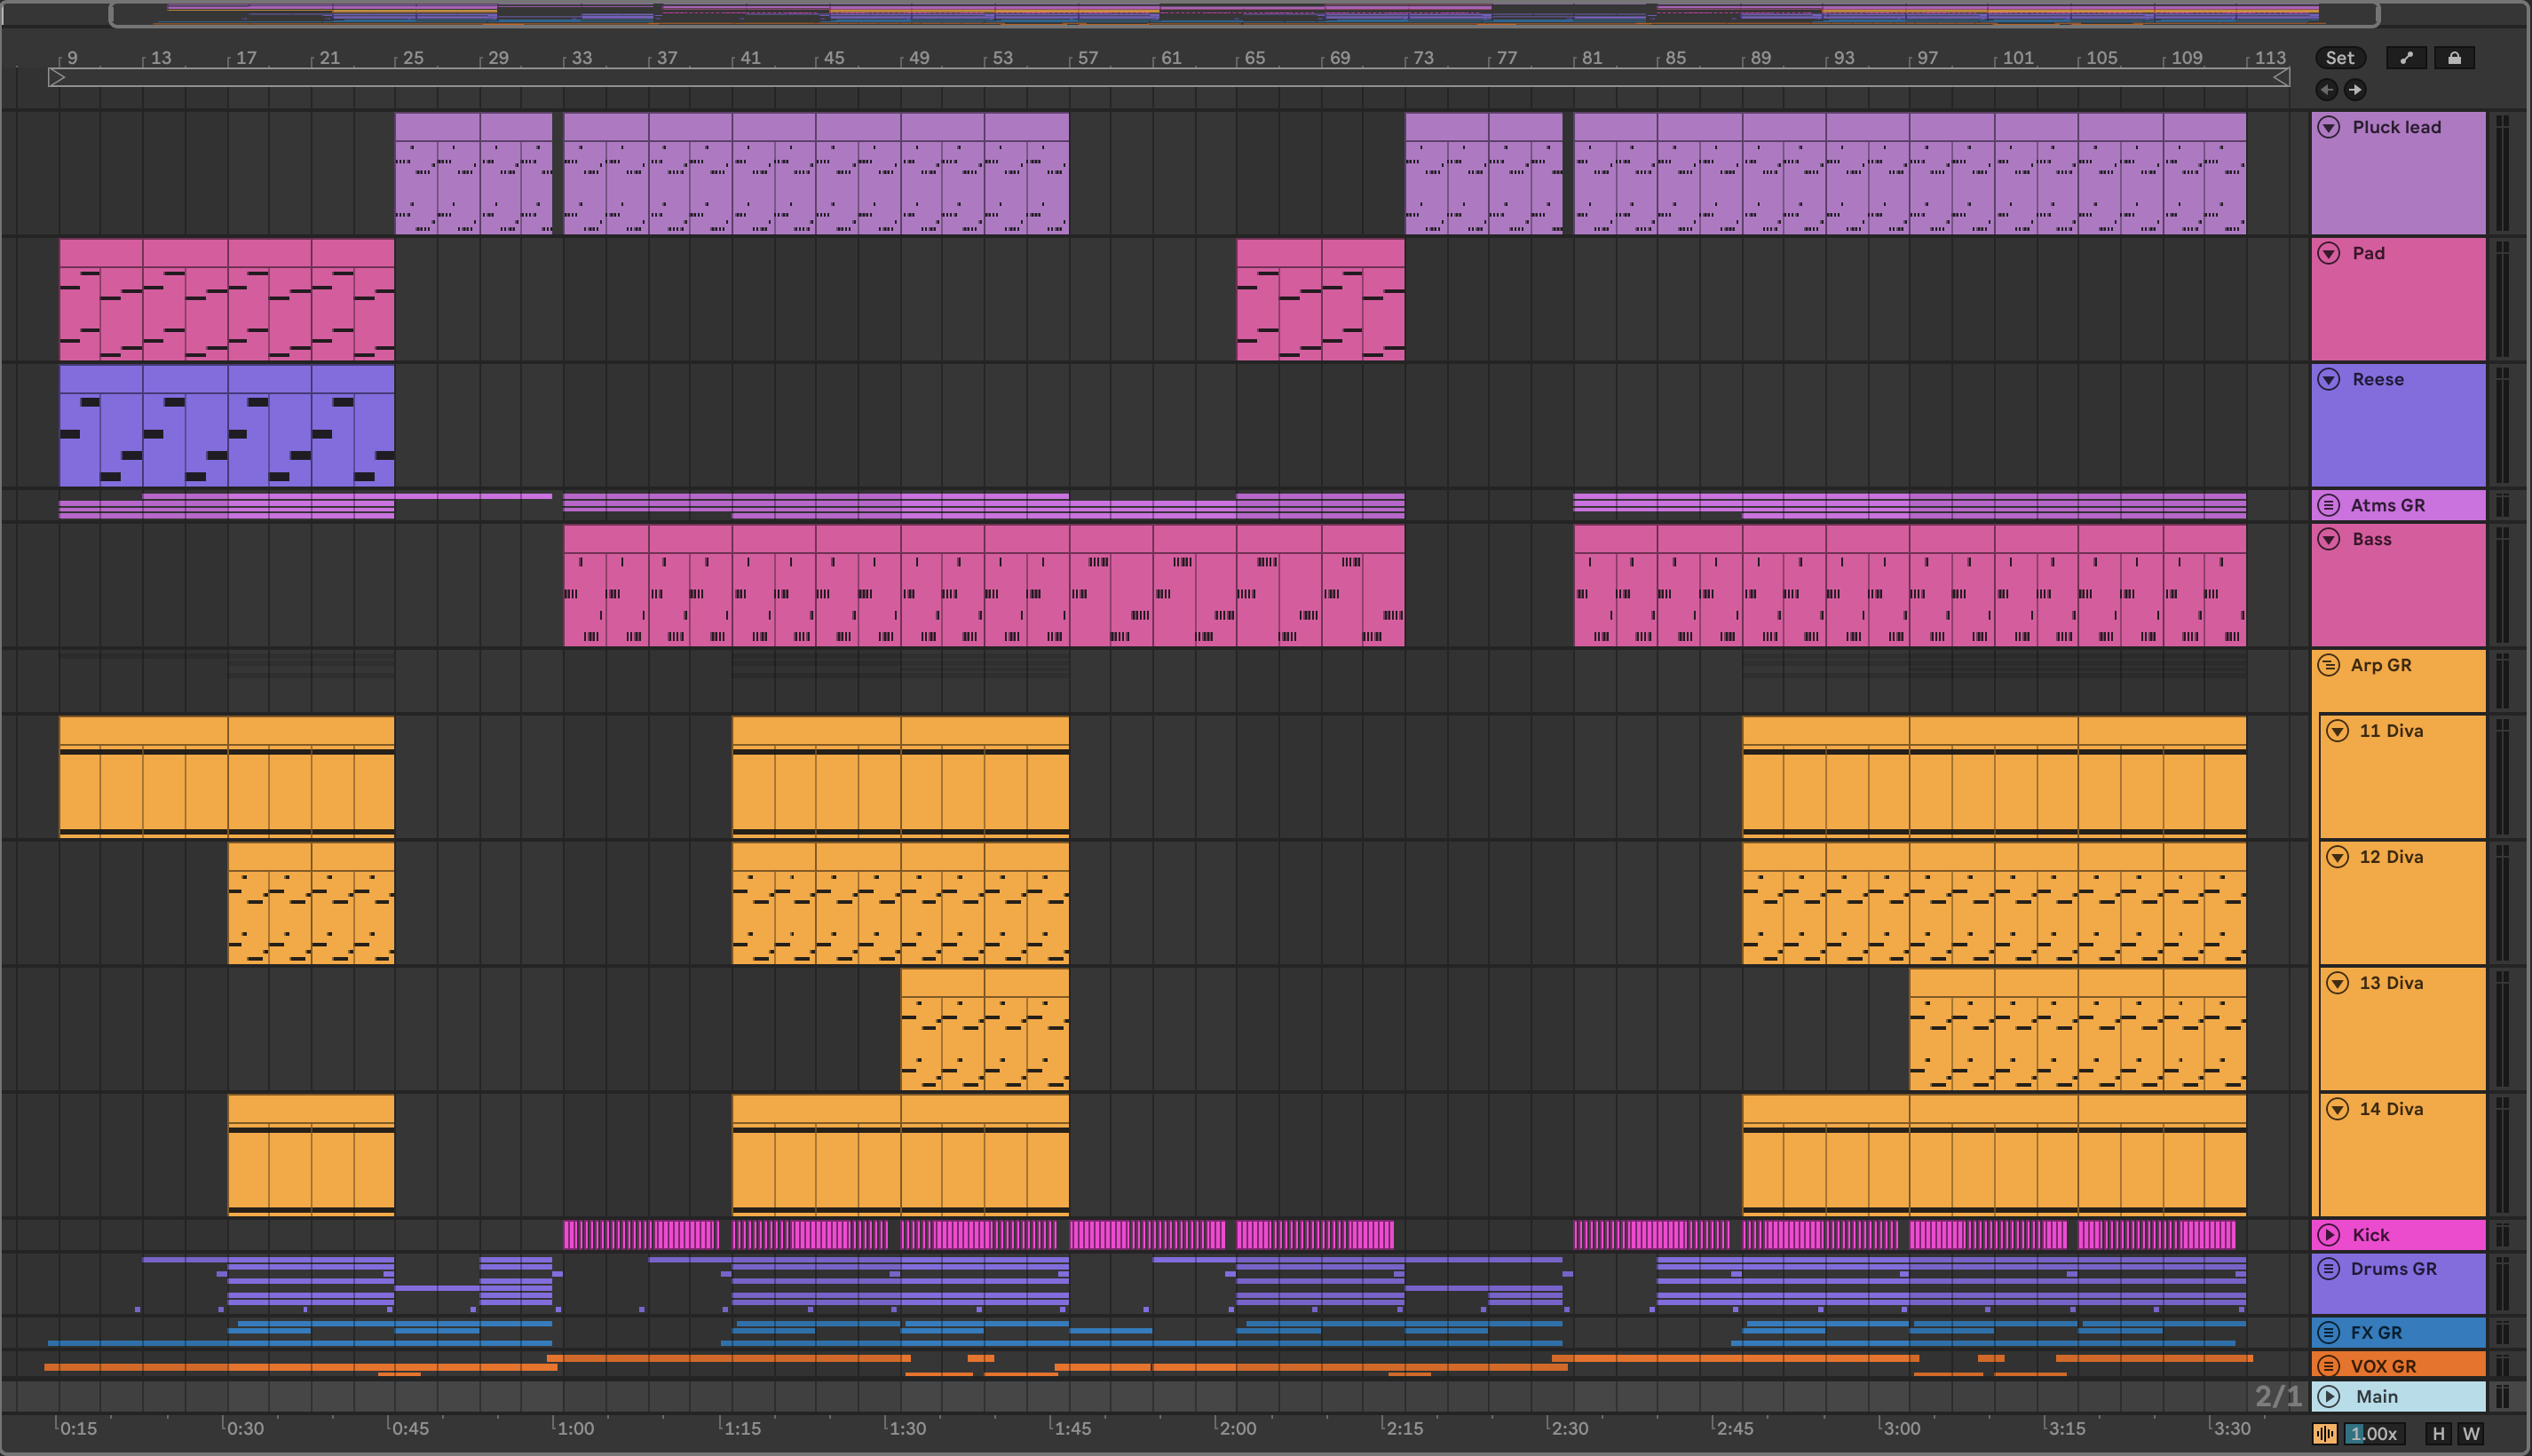The height and width of the screenshot is (1456, 2532).
Task: Jump to previous locator arrow
Action: click(2327, 90)
